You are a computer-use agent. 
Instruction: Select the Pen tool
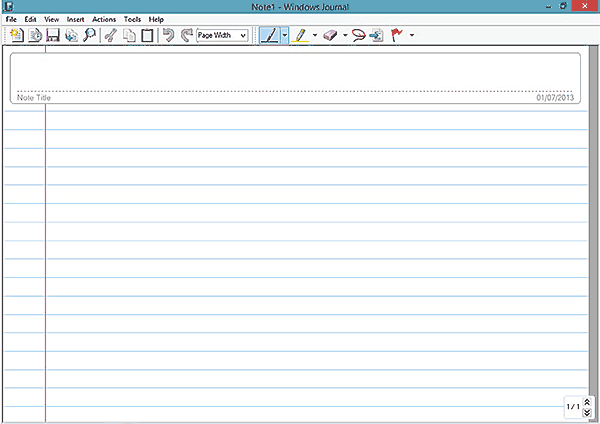pos(268,35)
